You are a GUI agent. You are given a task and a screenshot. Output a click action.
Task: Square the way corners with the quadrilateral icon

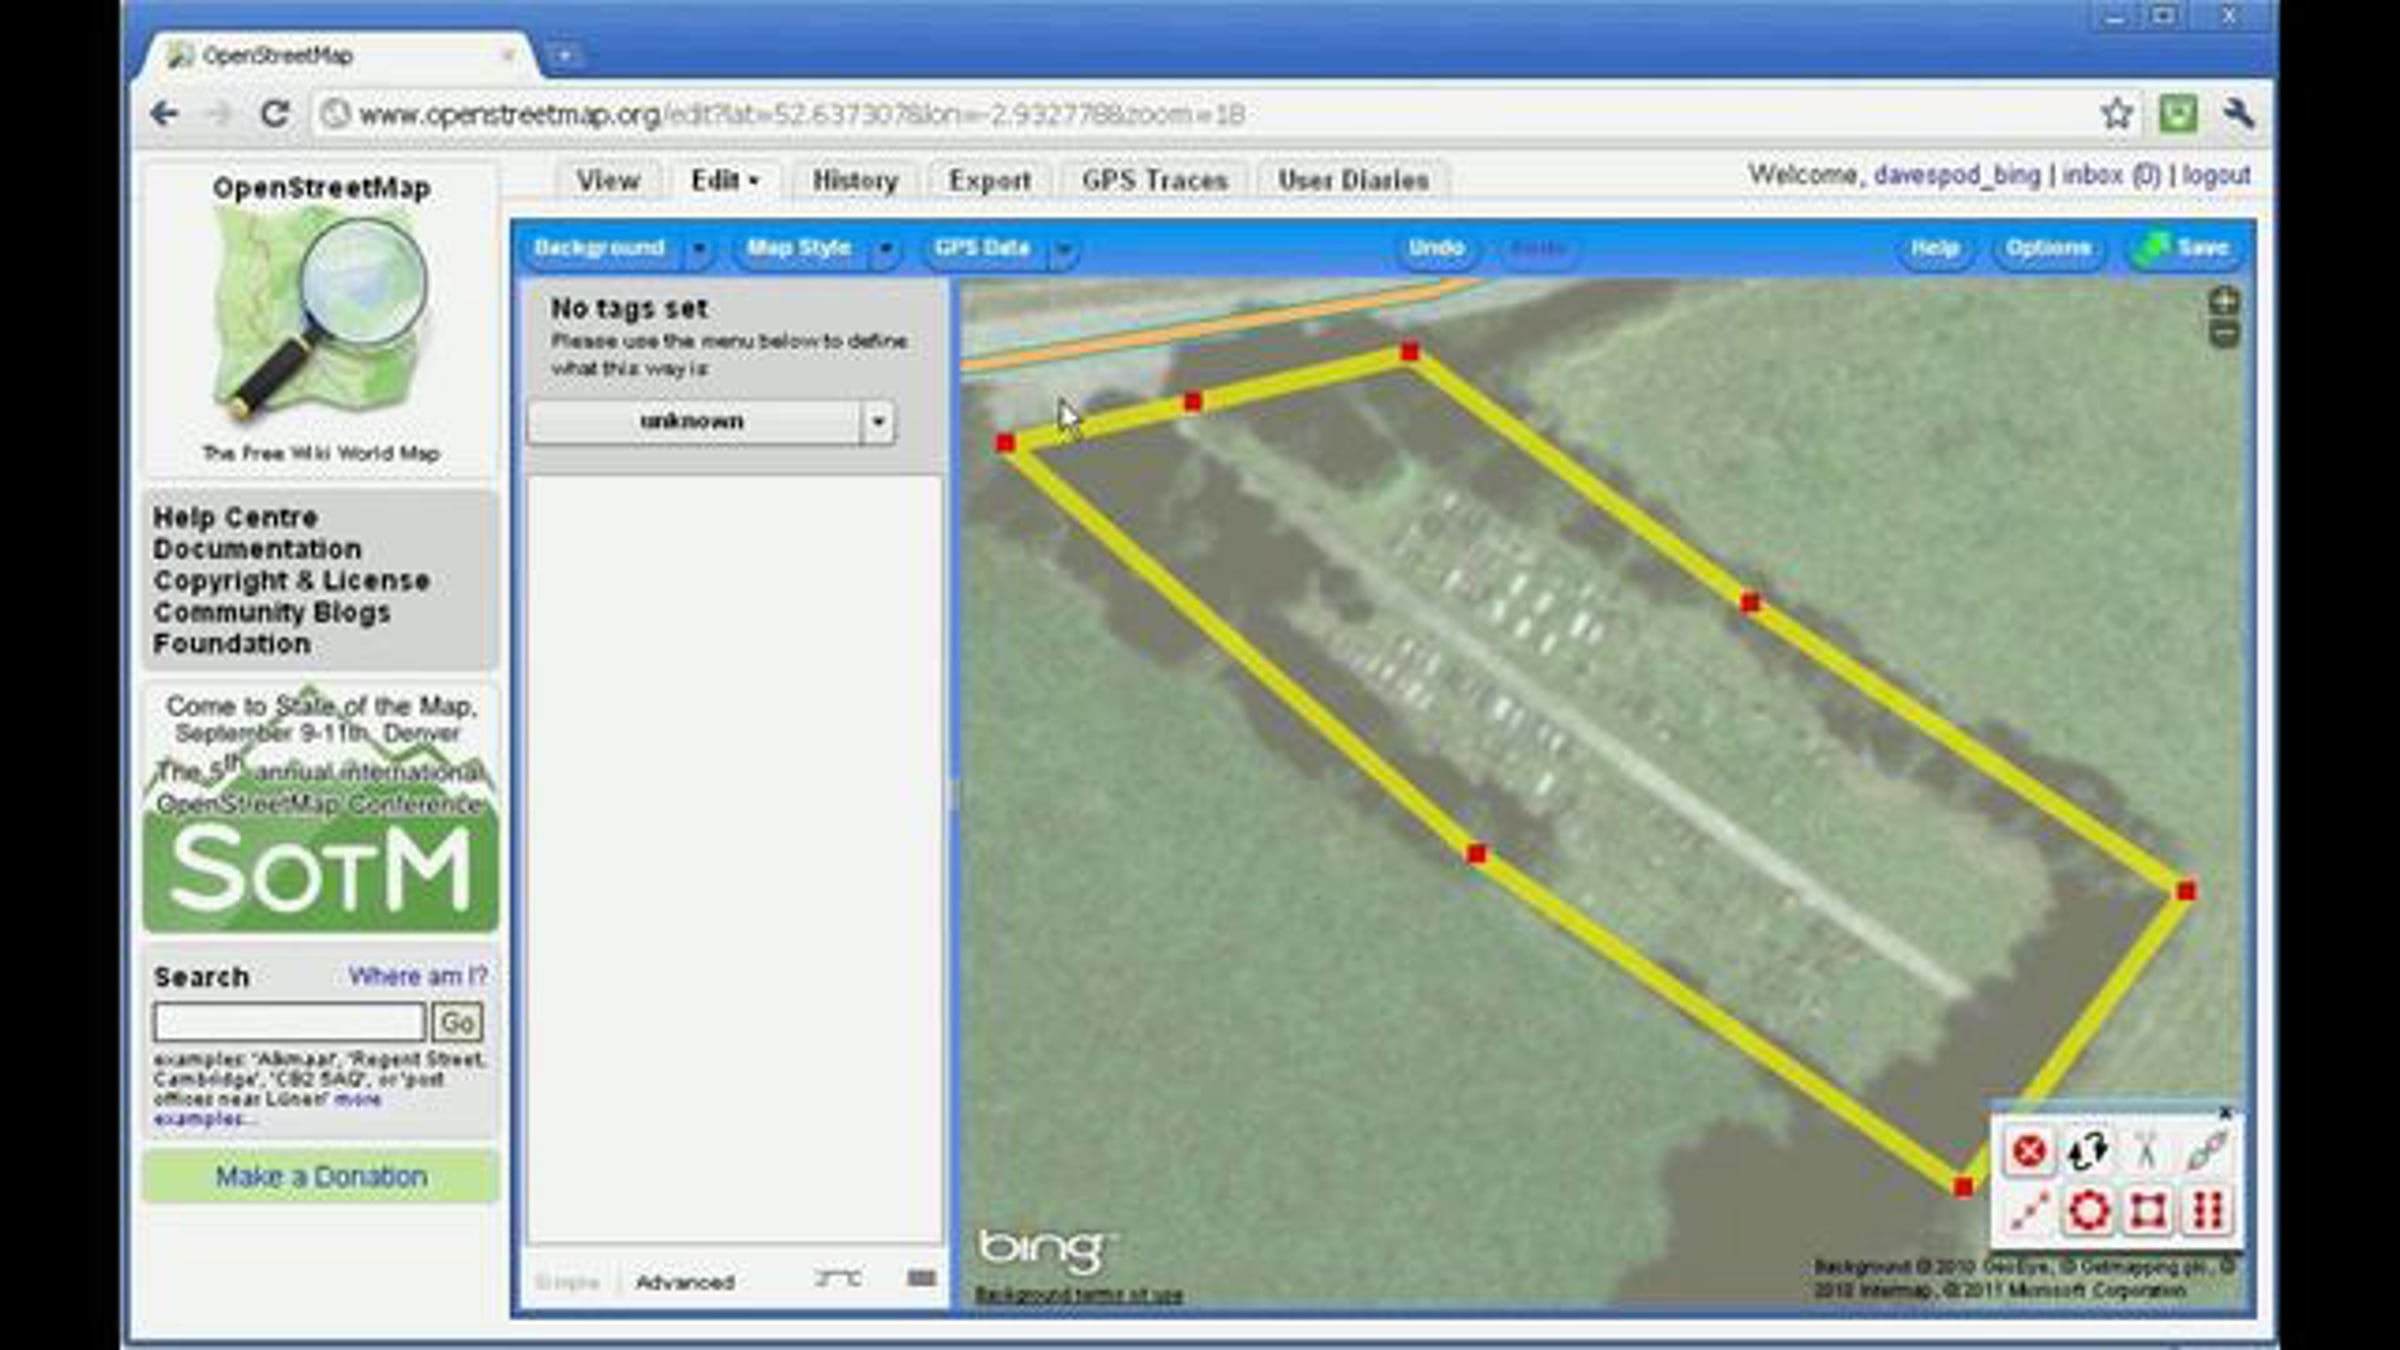click(2148, 1211)
